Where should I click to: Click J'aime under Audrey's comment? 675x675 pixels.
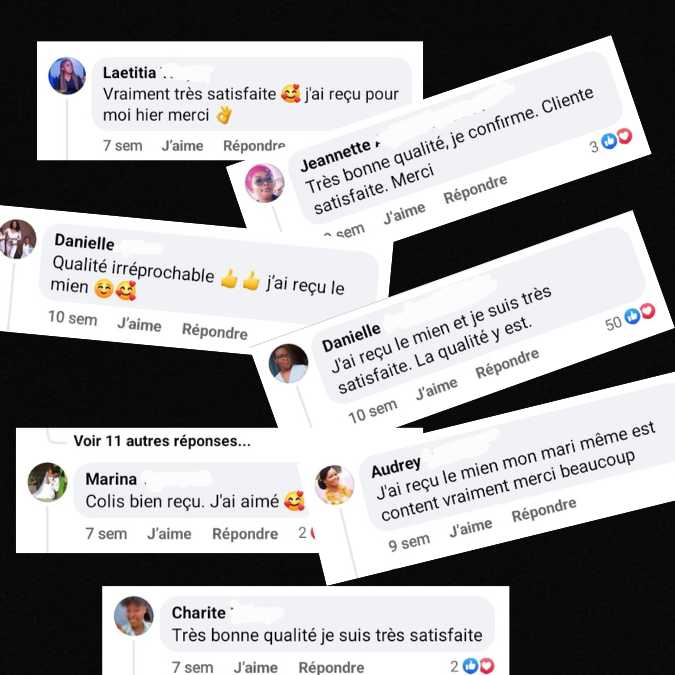471,527
